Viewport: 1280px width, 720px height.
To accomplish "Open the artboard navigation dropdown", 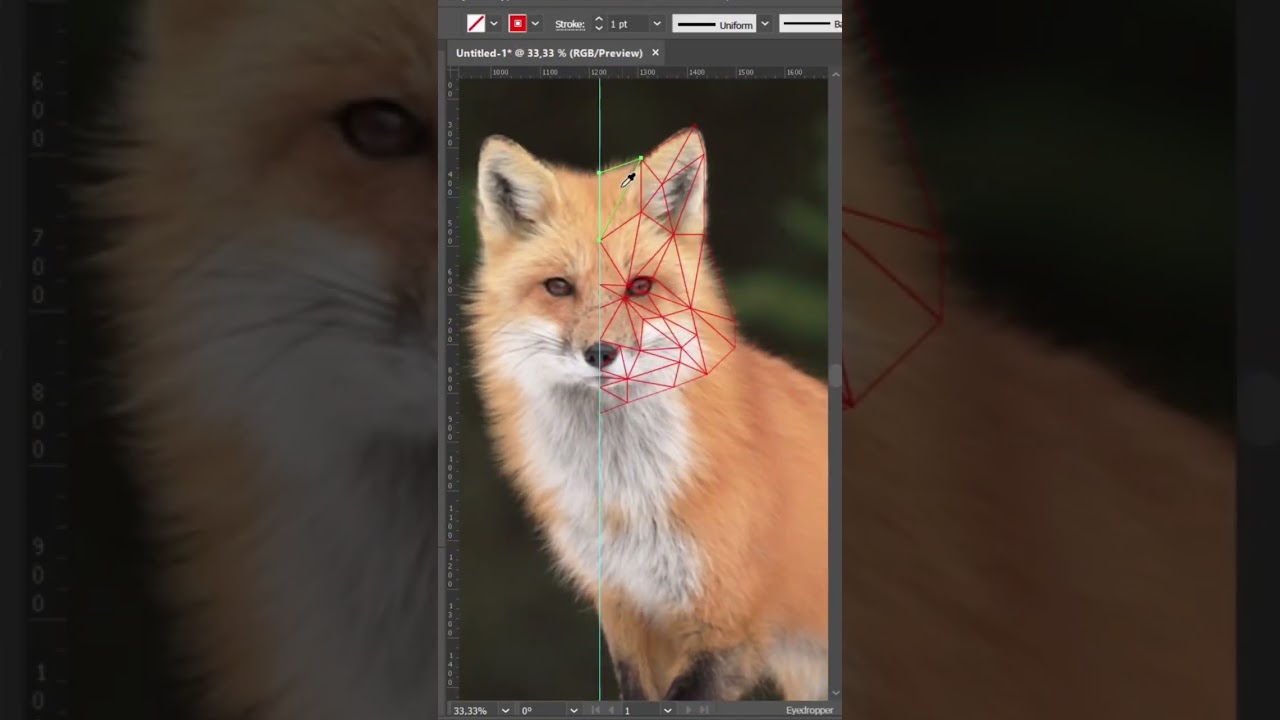I will point(667,710).
